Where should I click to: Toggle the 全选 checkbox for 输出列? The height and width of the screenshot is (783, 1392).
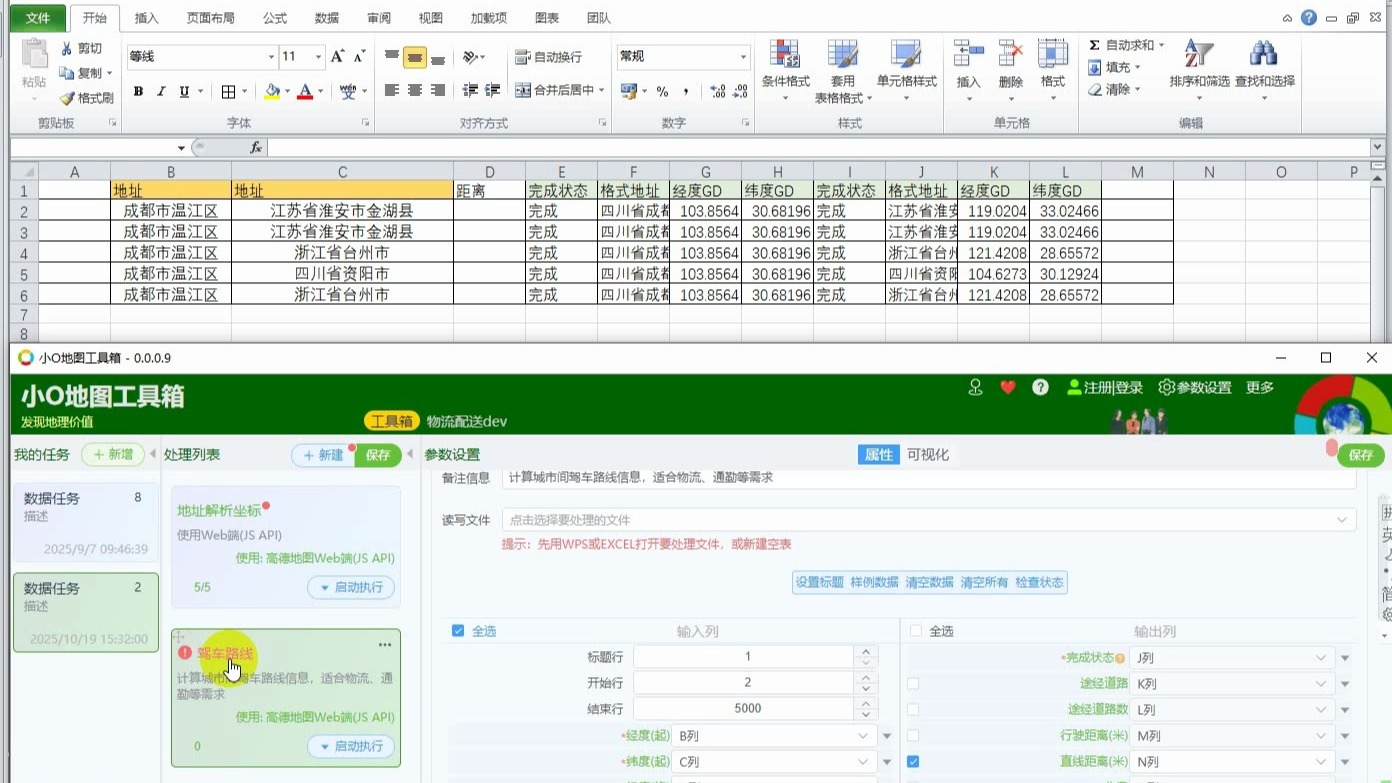[915, 630]
